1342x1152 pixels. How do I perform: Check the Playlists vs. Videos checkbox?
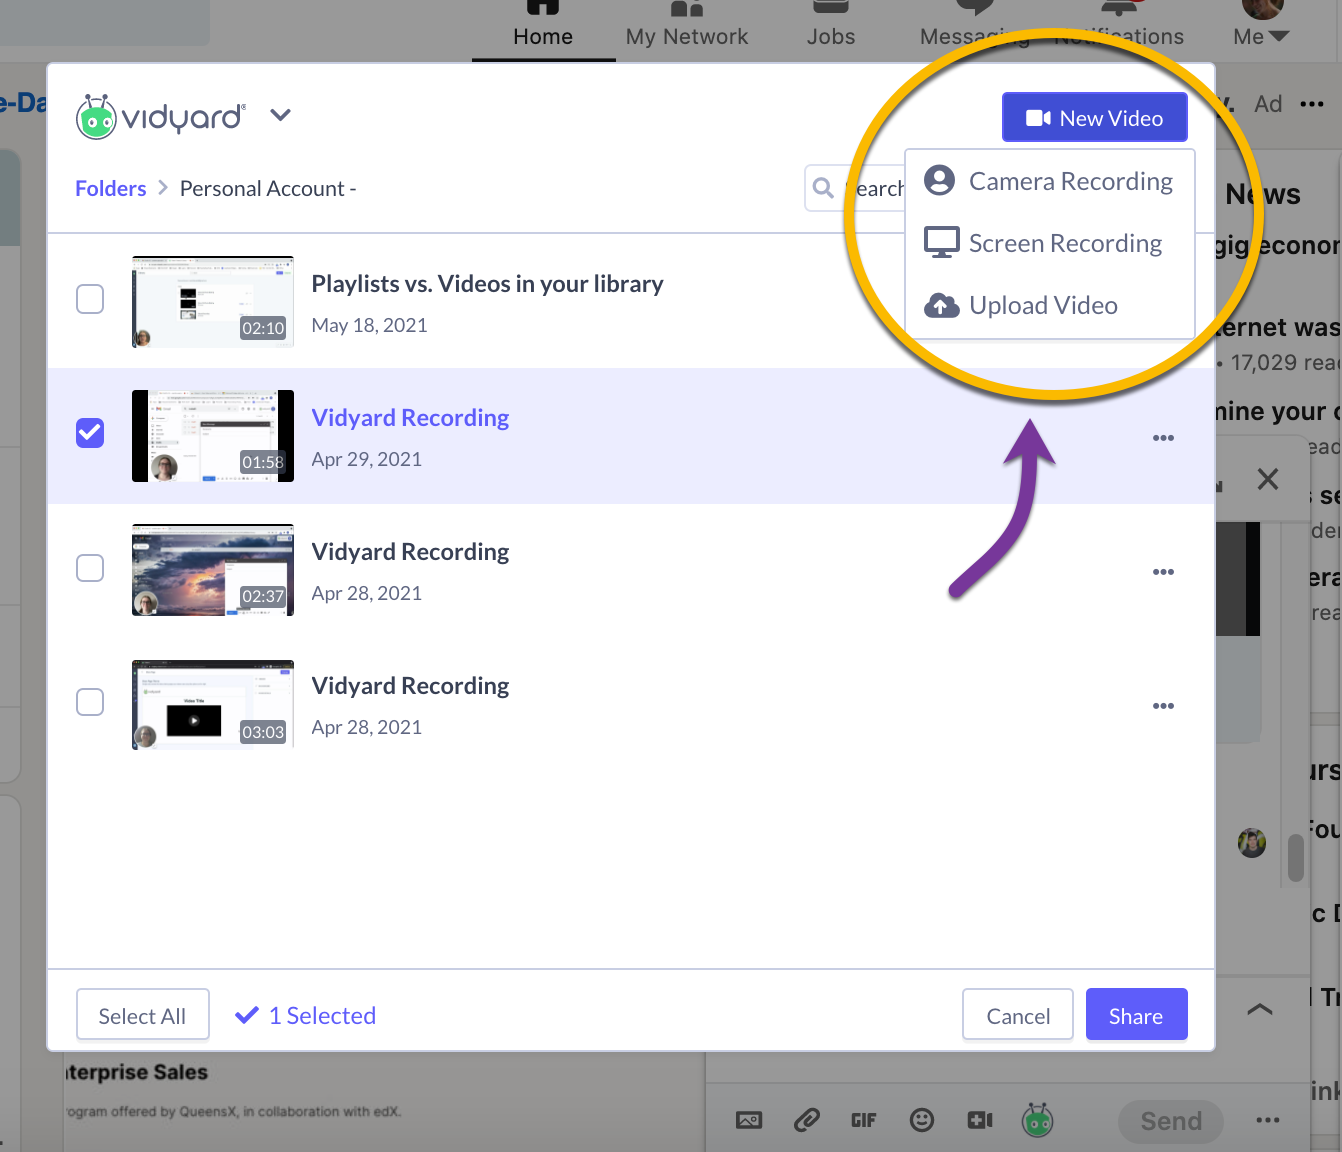[90, 299]
